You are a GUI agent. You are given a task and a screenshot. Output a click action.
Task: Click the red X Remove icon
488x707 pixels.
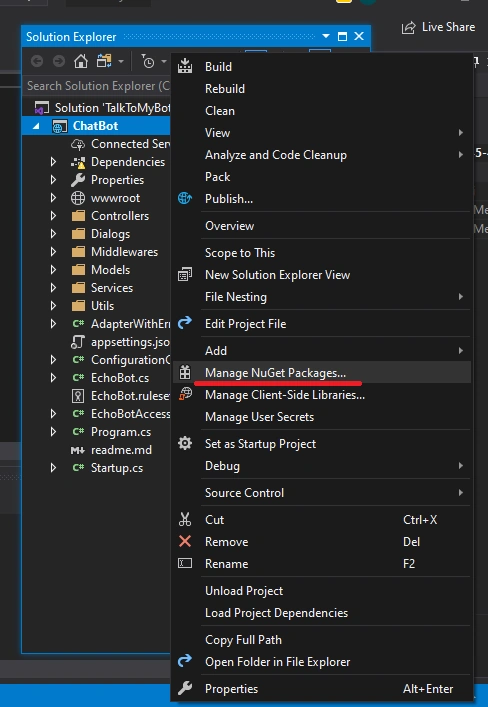point(185,541)
